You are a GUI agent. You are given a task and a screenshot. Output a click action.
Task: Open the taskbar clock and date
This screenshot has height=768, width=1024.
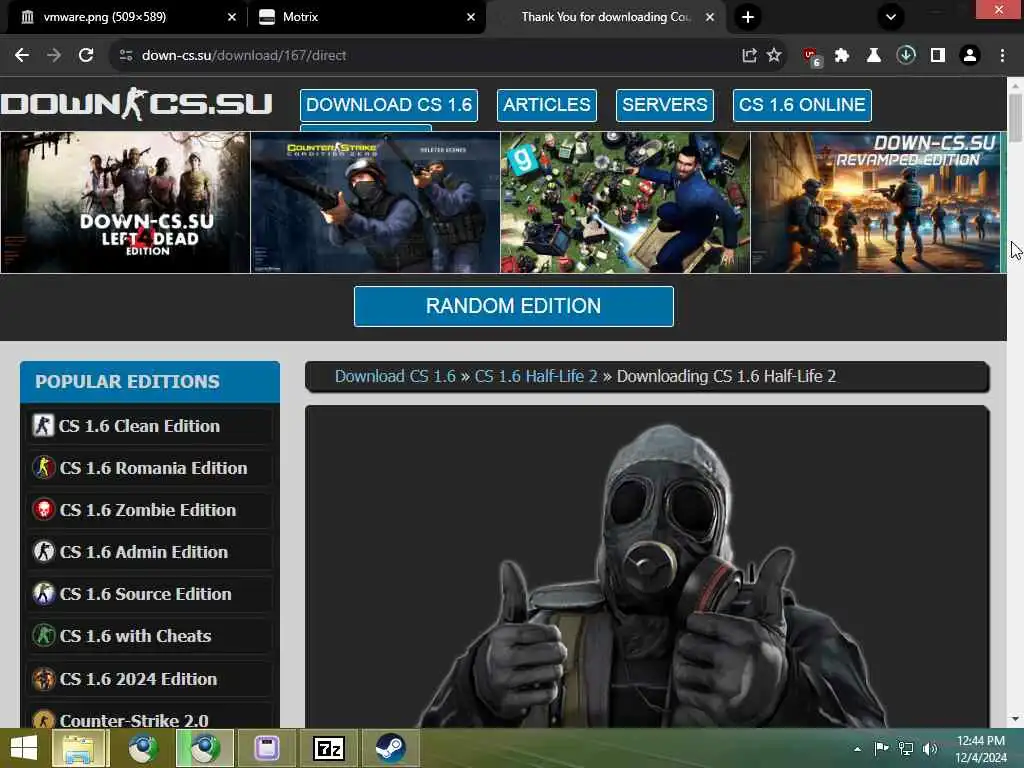coord(981,749)
